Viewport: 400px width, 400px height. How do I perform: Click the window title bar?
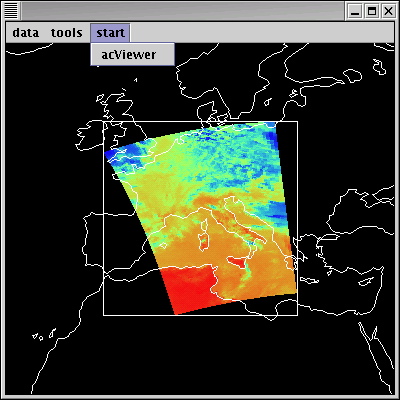tap(183, 11)
